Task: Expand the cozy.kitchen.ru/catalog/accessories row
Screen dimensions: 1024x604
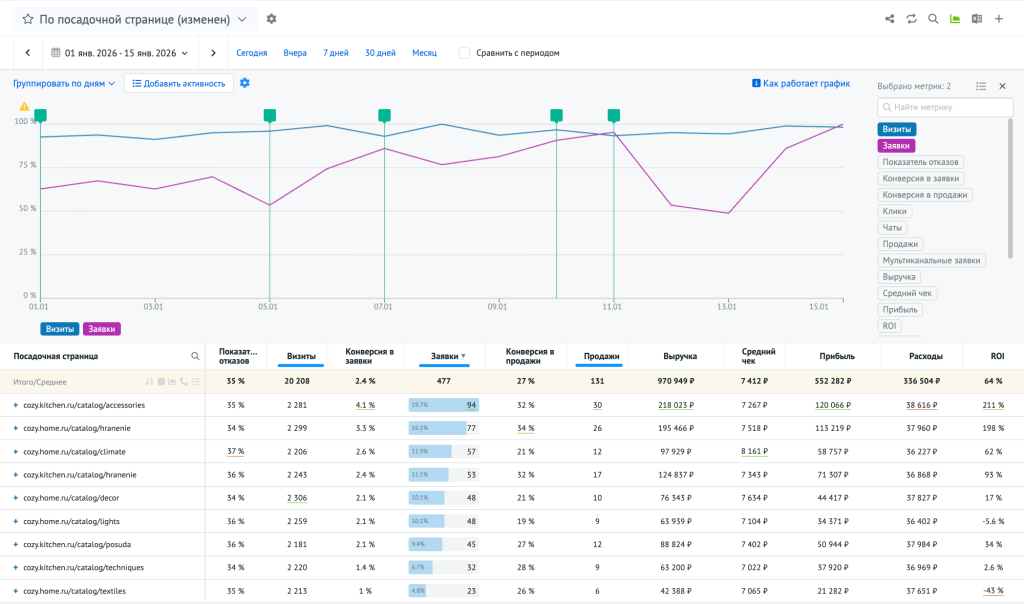Action: click(x=15, y=405)
